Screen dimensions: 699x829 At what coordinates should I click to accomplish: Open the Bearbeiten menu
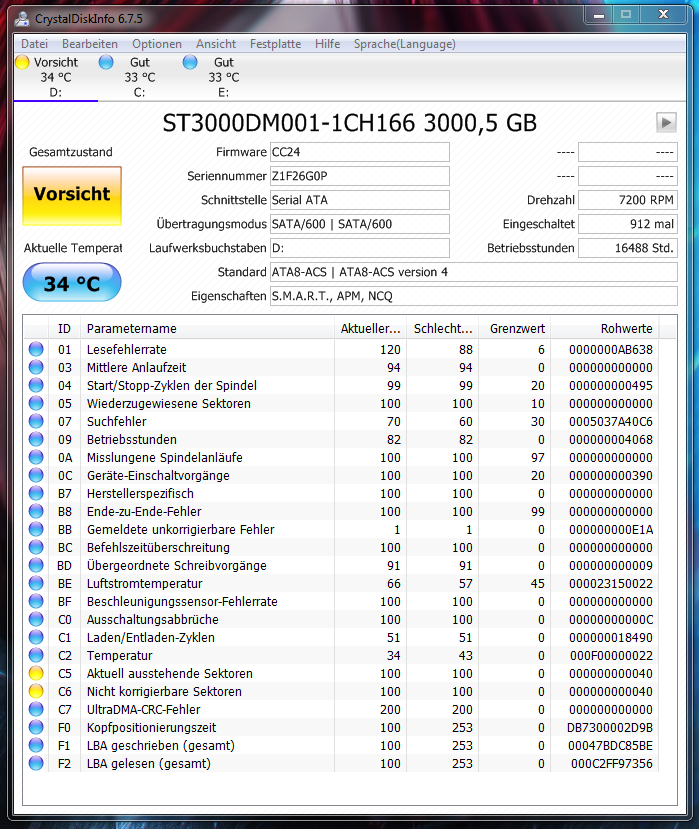click(90, 44)
